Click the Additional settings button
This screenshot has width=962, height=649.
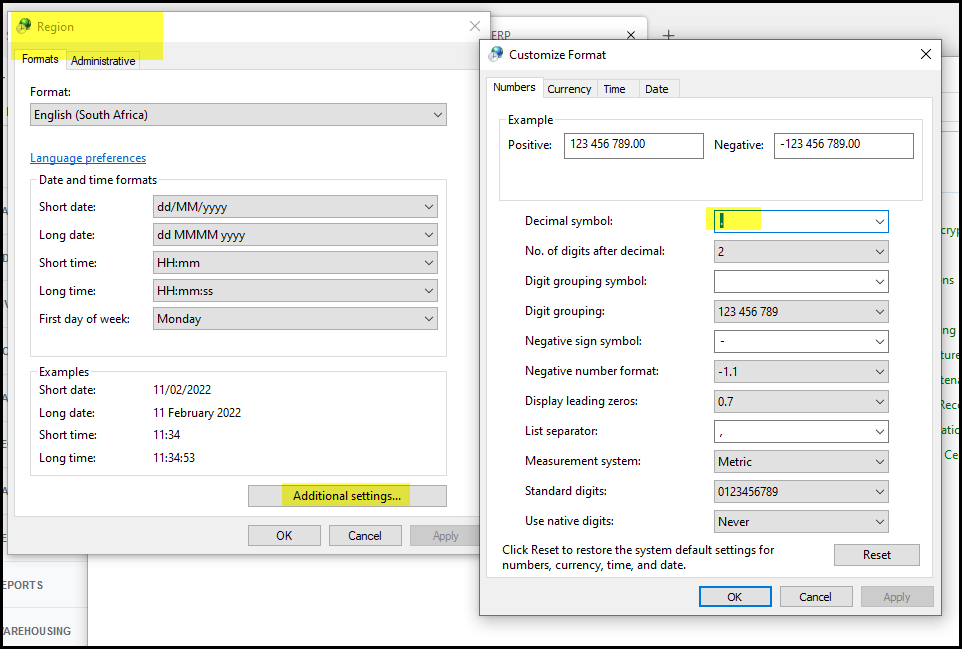click(347, 496)
